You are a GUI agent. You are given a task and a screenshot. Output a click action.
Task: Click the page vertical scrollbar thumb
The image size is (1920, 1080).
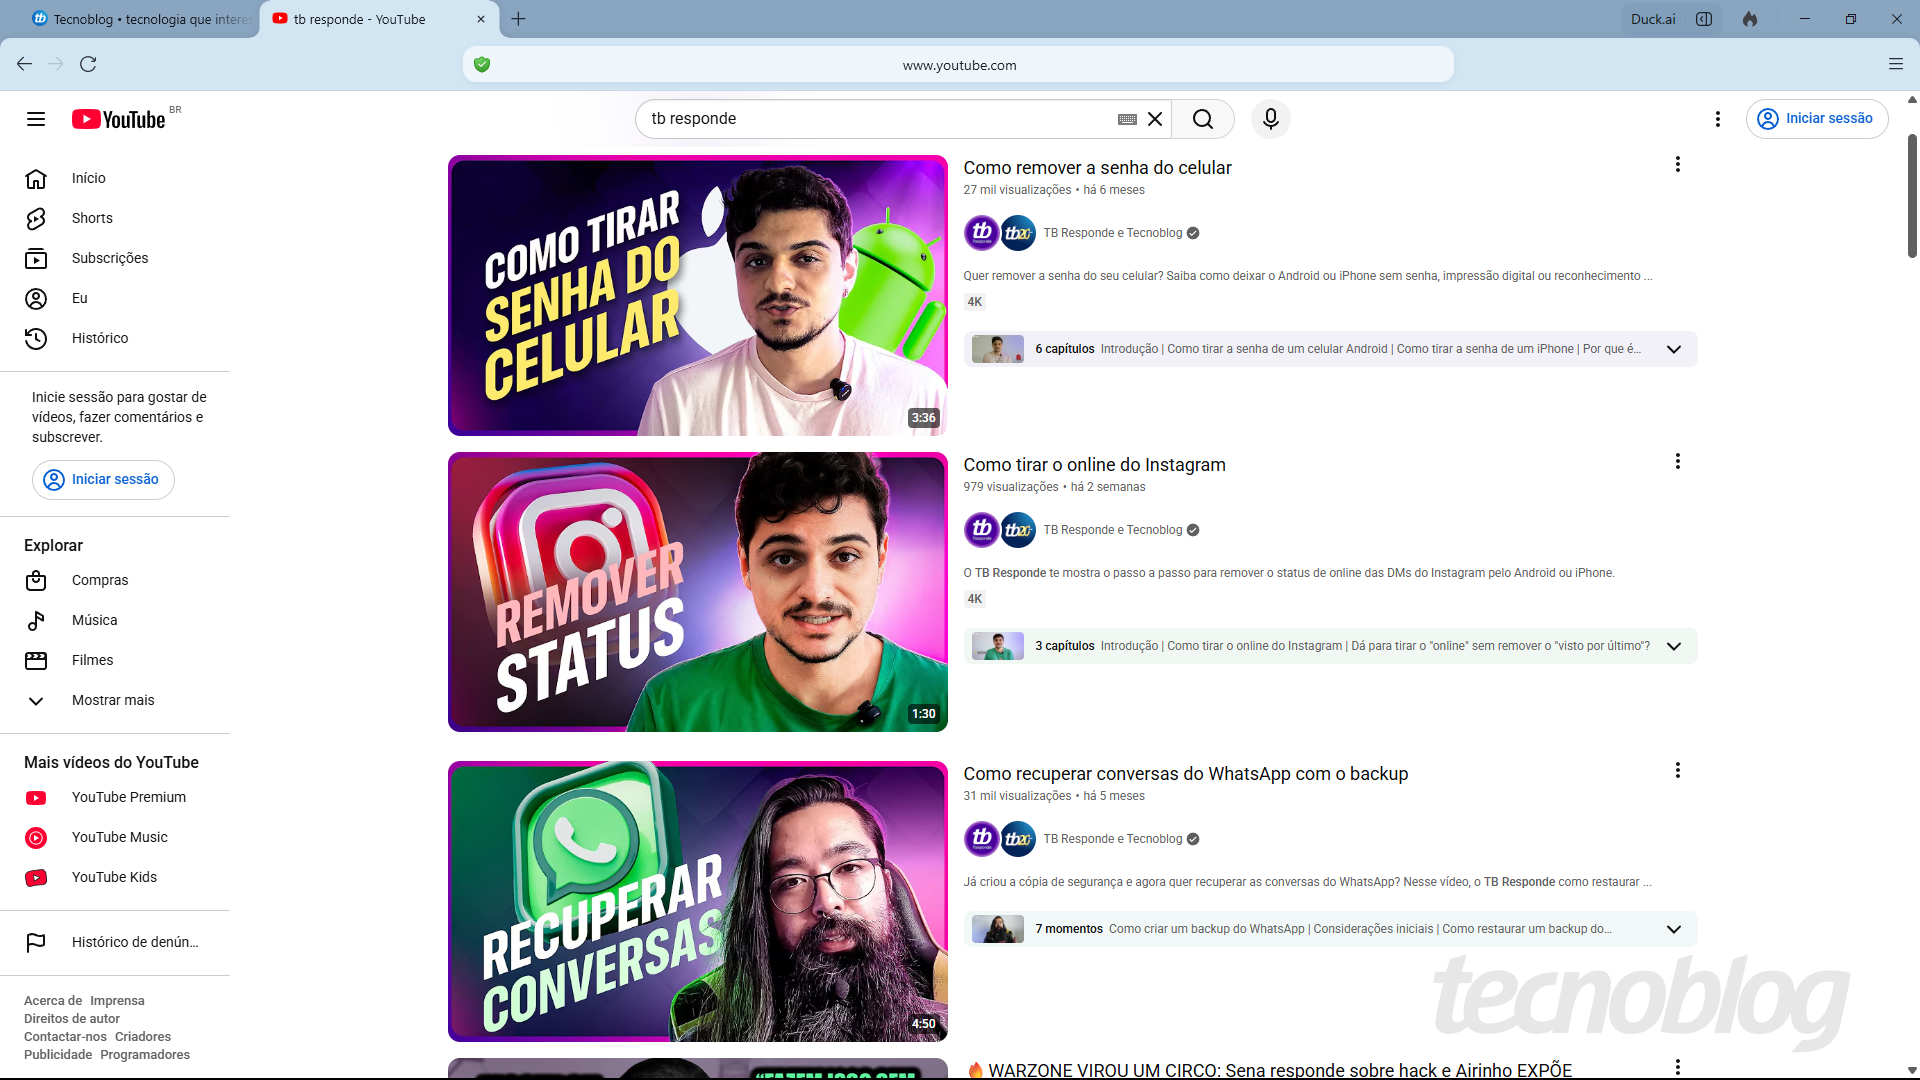click(x=1912, y=195)
